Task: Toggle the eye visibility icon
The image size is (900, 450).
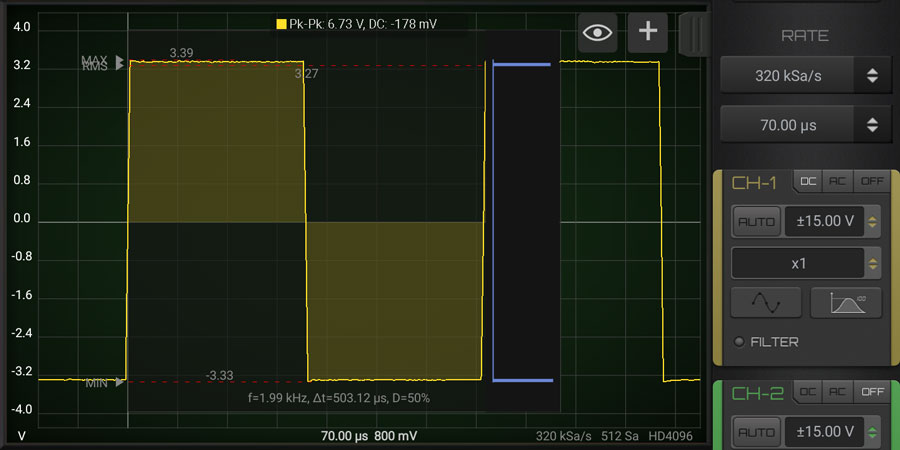Action: point(598,32)
